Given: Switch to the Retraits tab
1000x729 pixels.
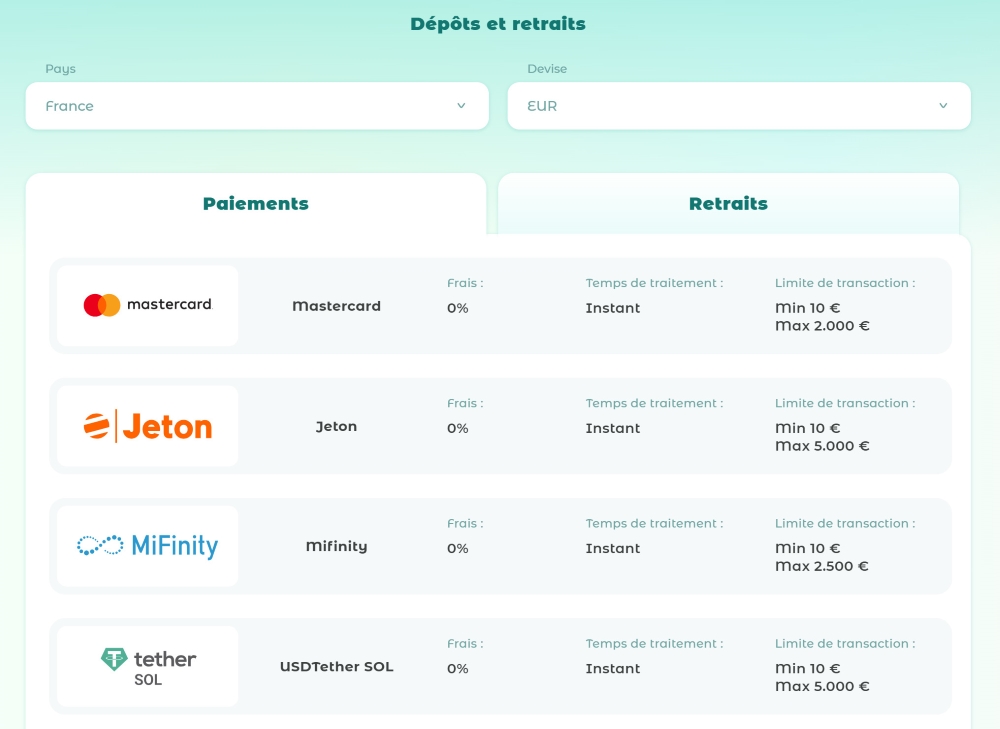Looking at the screenshot, I should 728,204.
